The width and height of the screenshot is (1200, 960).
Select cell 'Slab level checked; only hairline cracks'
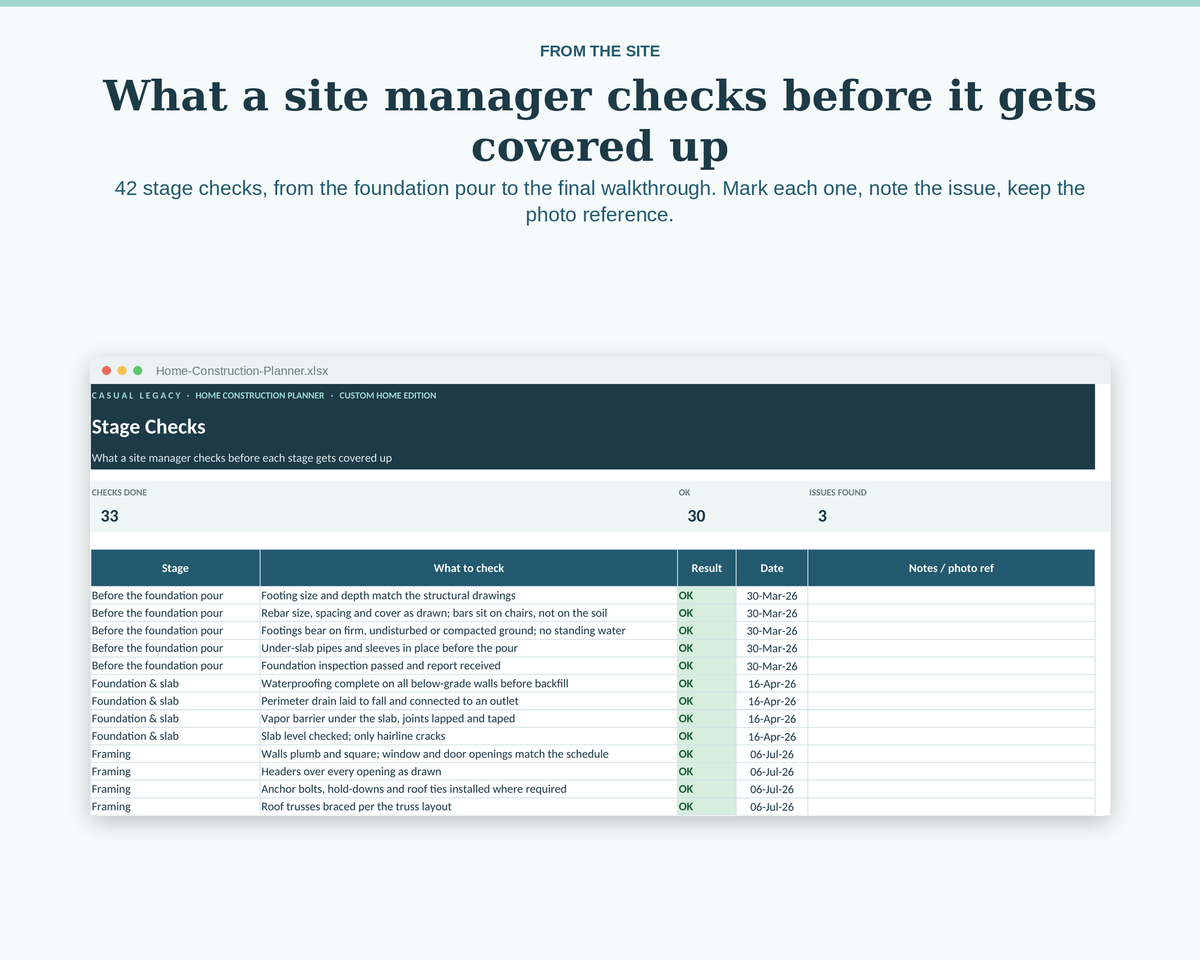[469, 736]
